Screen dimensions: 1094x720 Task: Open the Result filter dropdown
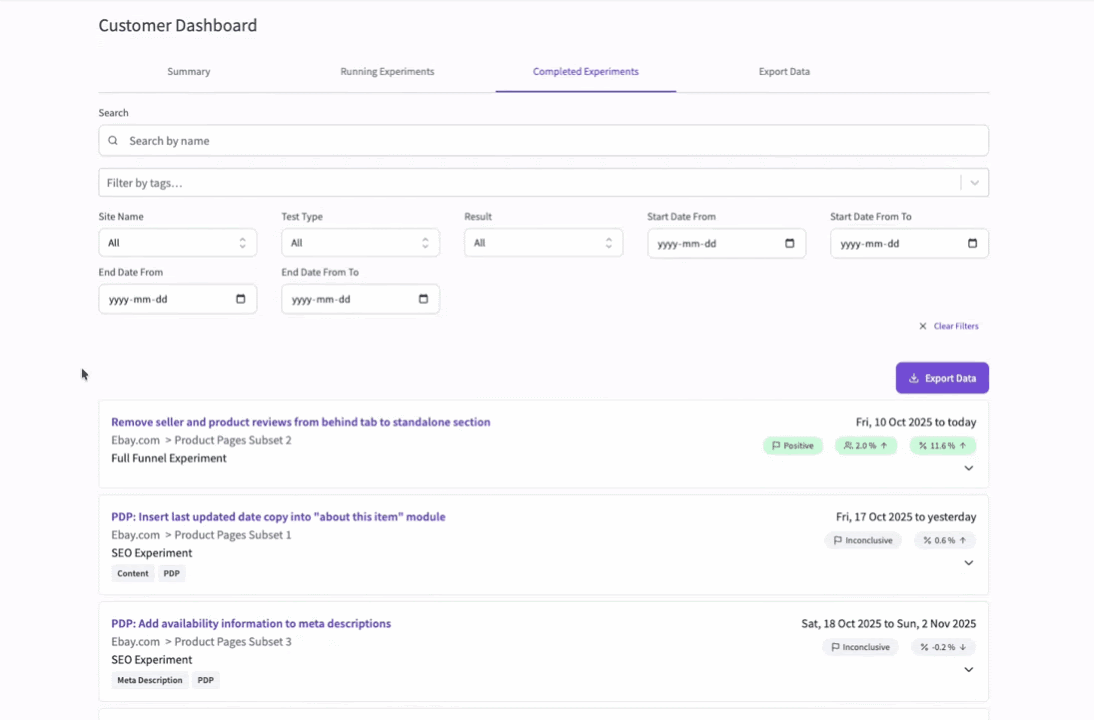click(543, 243)
